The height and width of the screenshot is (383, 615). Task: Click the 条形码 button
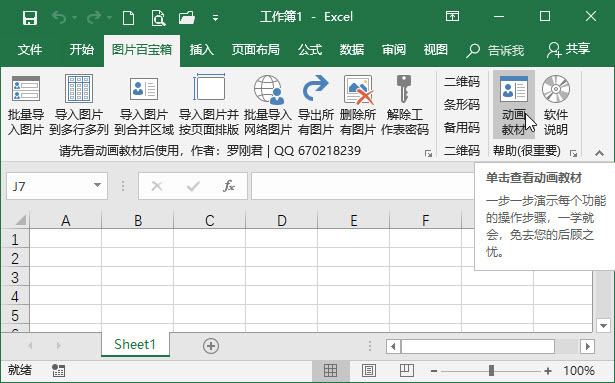[462, 105]
